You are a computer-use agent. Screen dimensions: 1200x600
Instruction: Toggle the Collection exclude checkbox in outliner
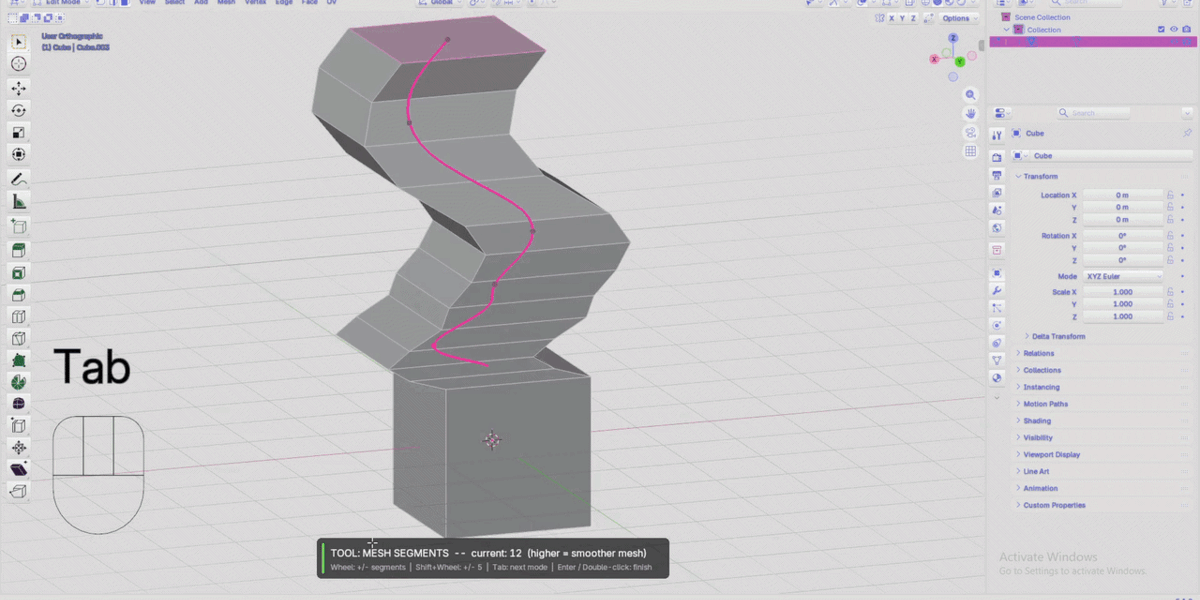1161,29
